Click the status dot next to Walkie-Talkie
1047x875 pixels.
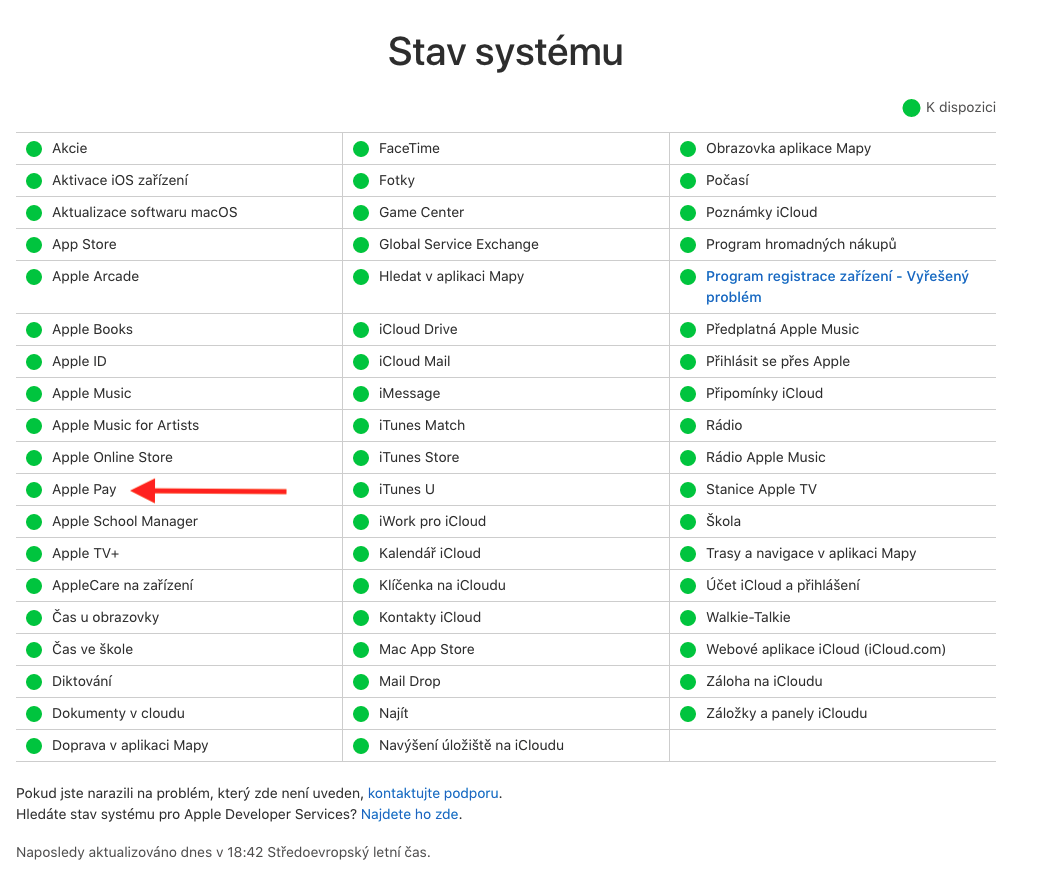click(x=688, y=618)
